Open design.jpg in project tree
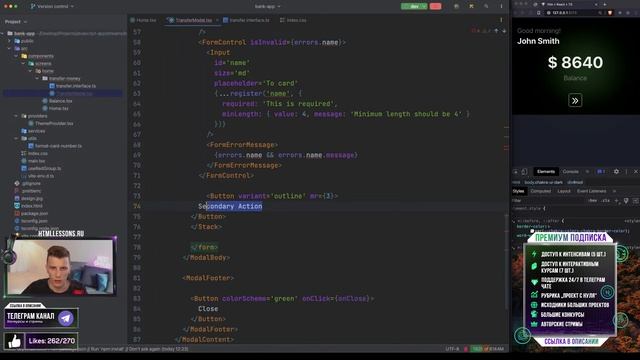The image size is (640, 360). (x=28, y=198)
